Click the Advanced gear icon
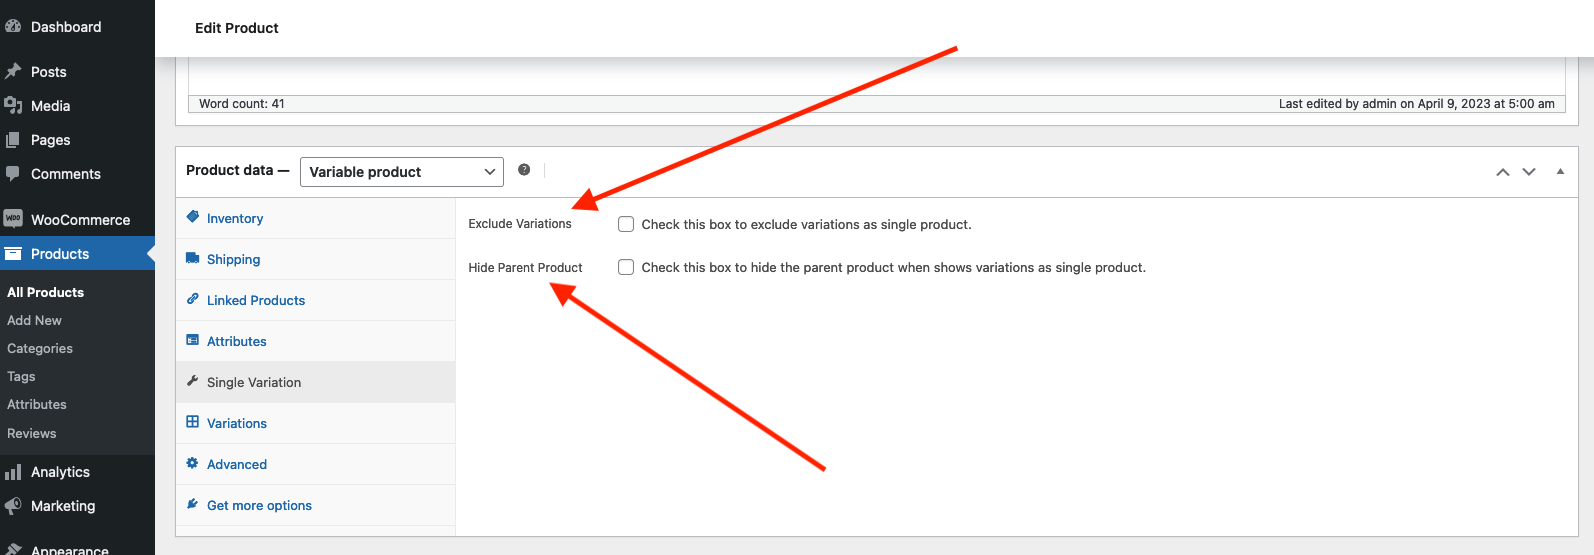 click(193, 463)
